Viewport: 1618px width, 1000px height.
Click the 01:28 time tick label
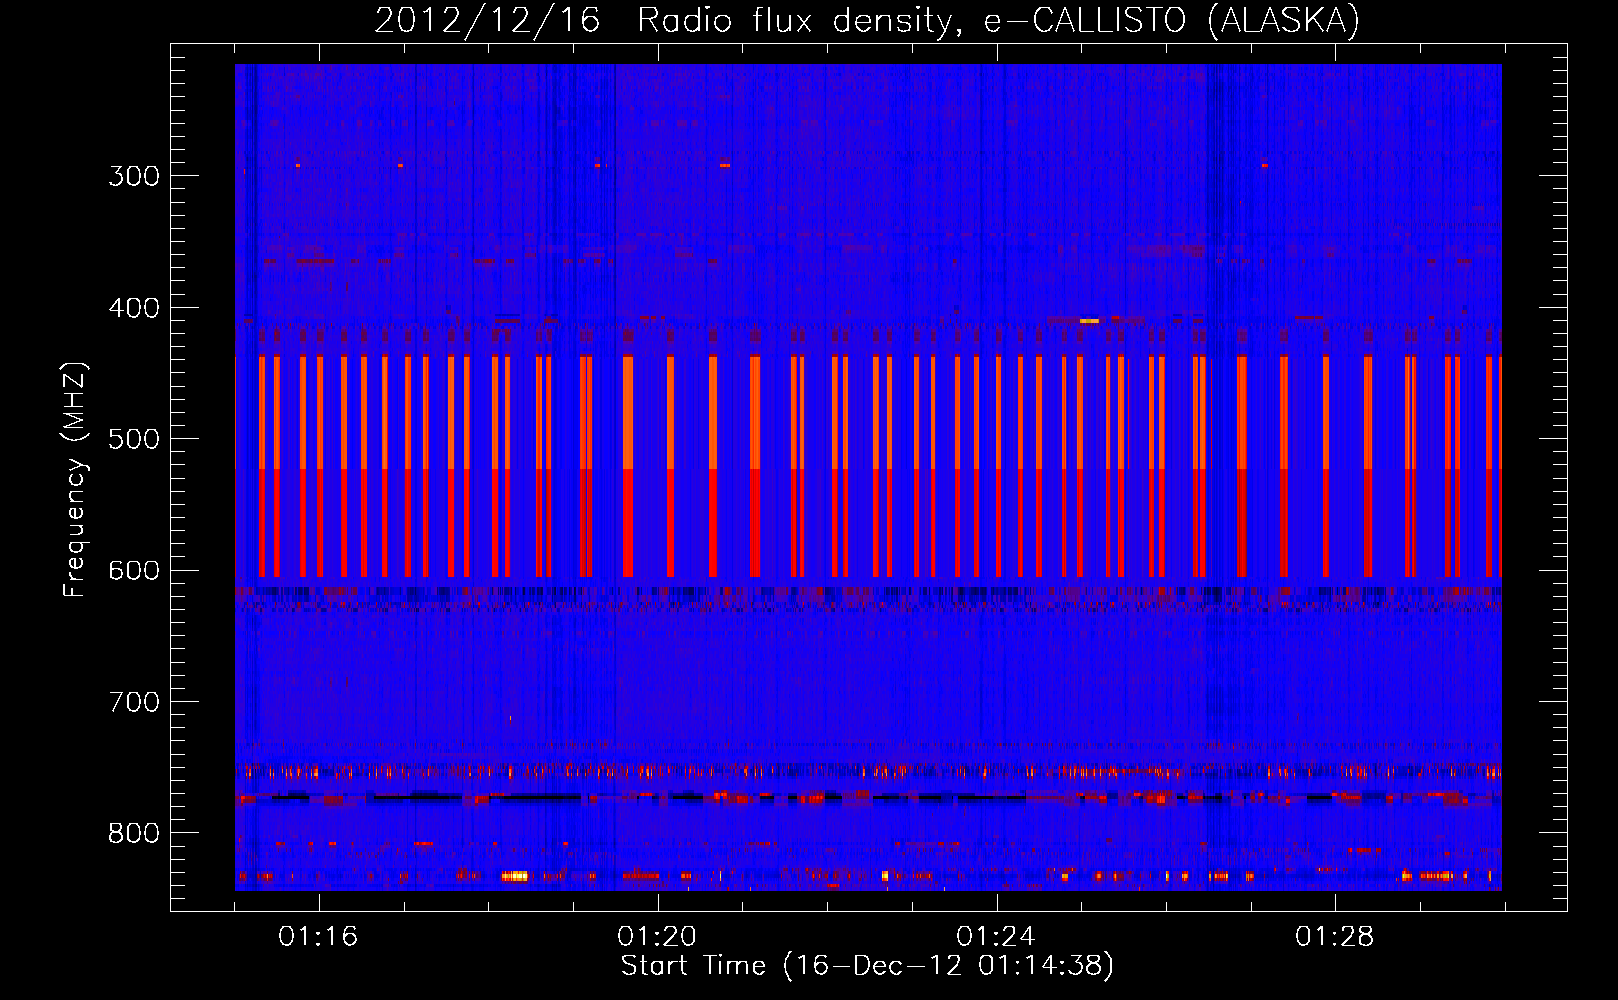click(x=1335, y=936)
